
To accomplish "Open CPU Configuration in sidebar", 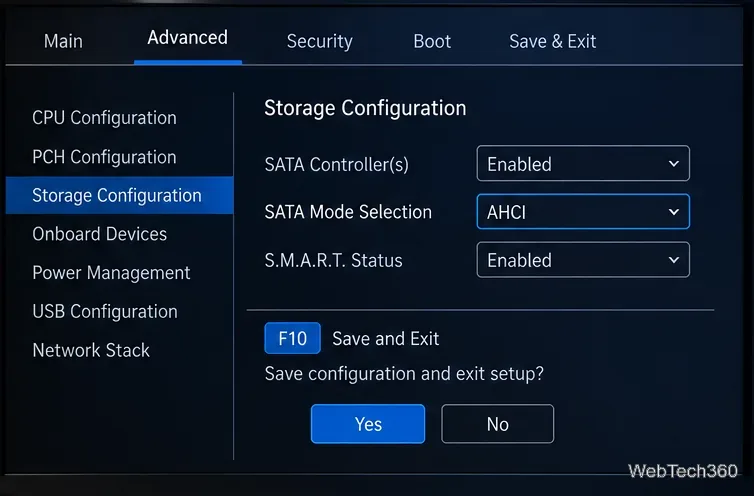I will pyautogui.click(x=104, y=118).
